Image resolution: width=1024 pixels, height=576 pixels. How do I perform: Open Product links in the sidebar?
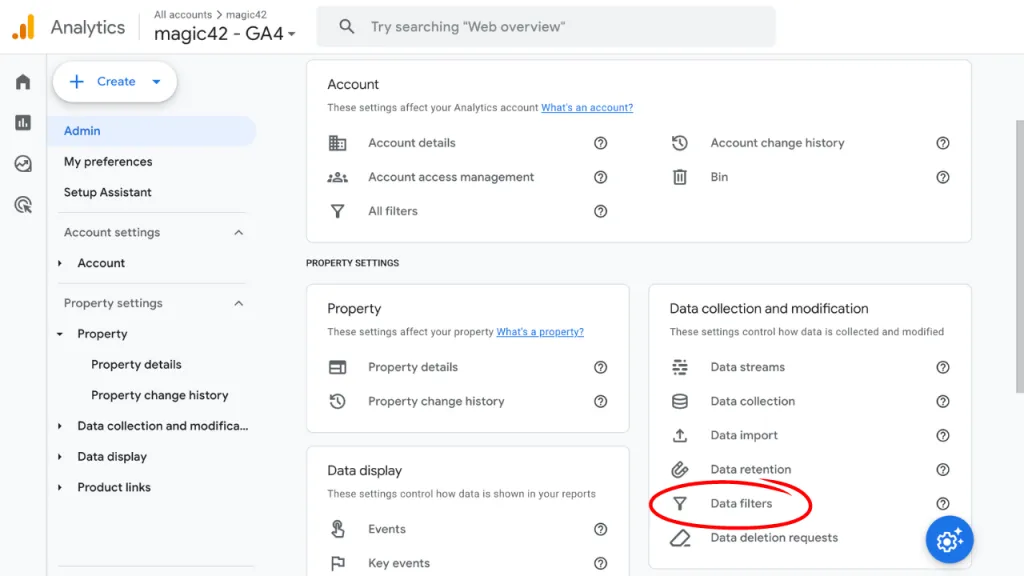pyautogui.click(x=114, y=487)
